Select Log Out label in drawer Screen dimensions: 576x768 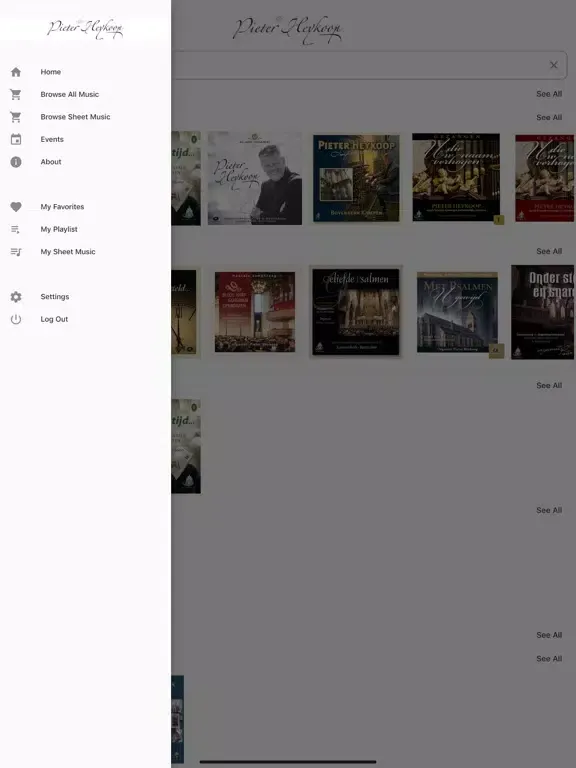click(x=54, y=319)
